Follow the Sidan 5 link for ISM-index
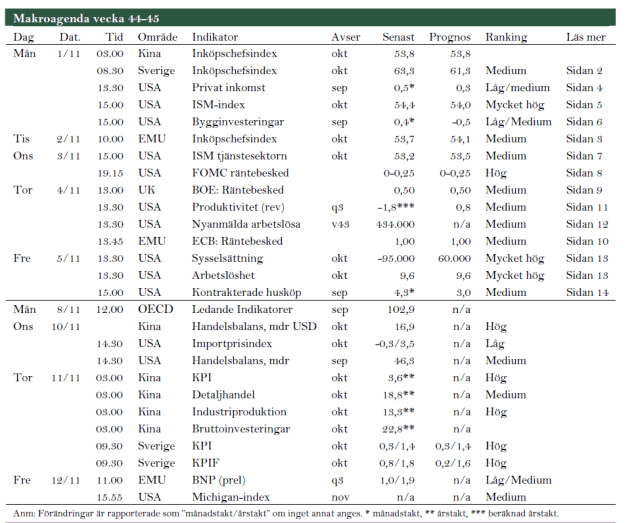 (x=584, y=104)
